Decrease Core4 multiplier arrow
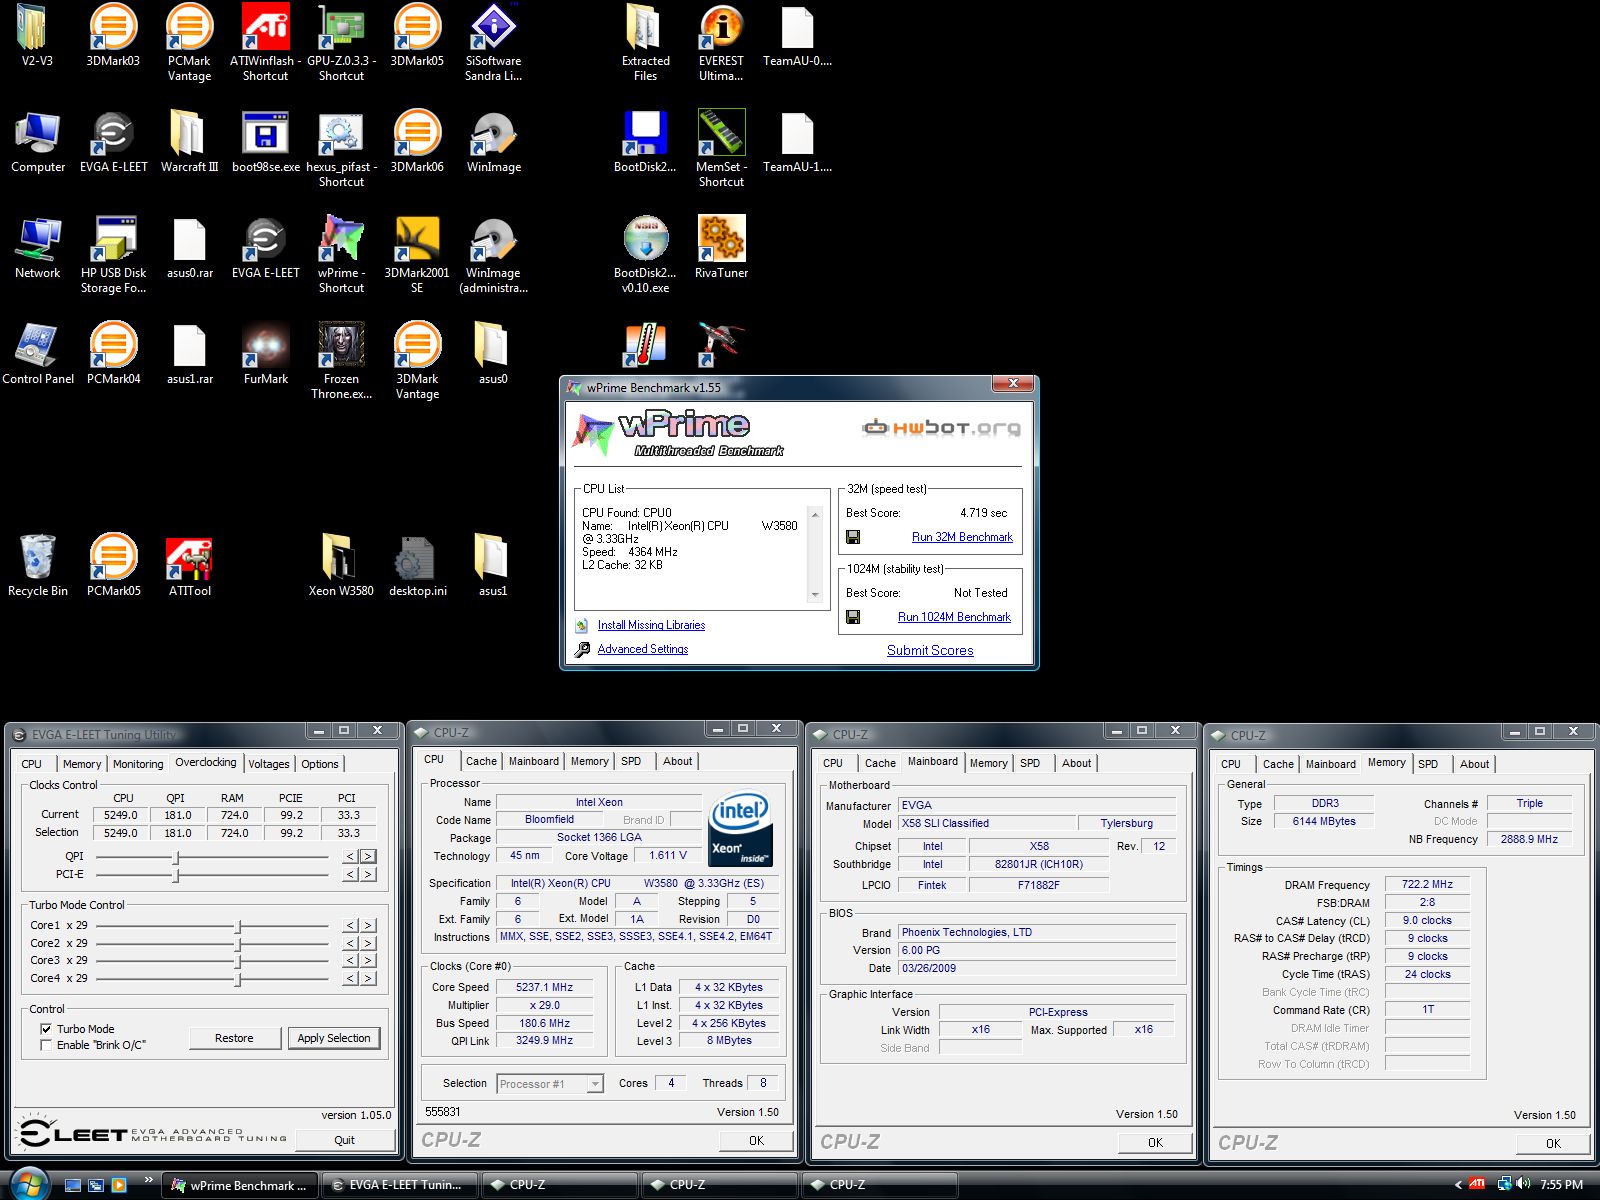1600x1200 pixels. (x=350, y=978)
